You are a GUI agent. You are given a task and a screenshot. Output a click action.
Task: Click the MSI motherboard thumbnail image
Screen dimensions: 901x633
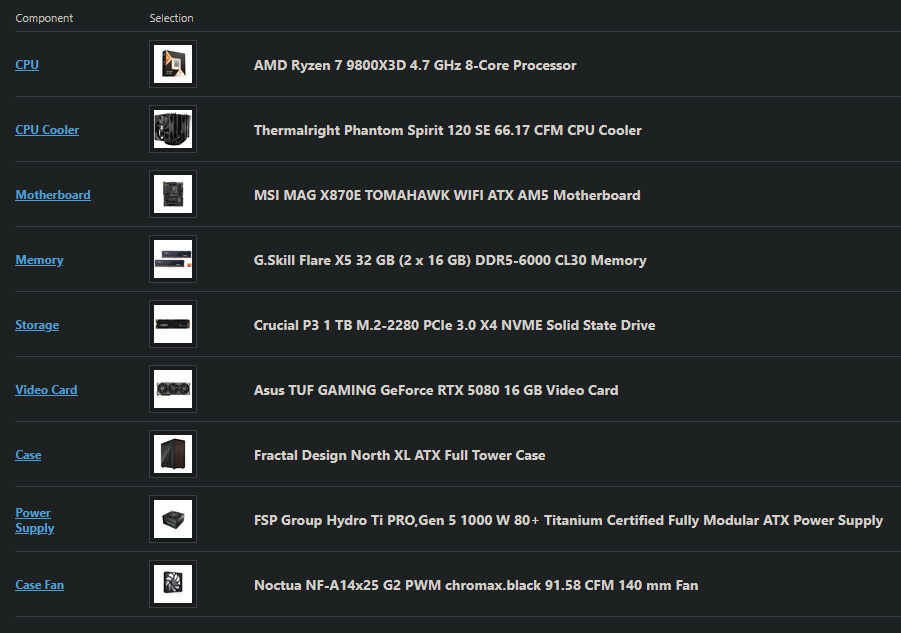[x=173, y=194]
